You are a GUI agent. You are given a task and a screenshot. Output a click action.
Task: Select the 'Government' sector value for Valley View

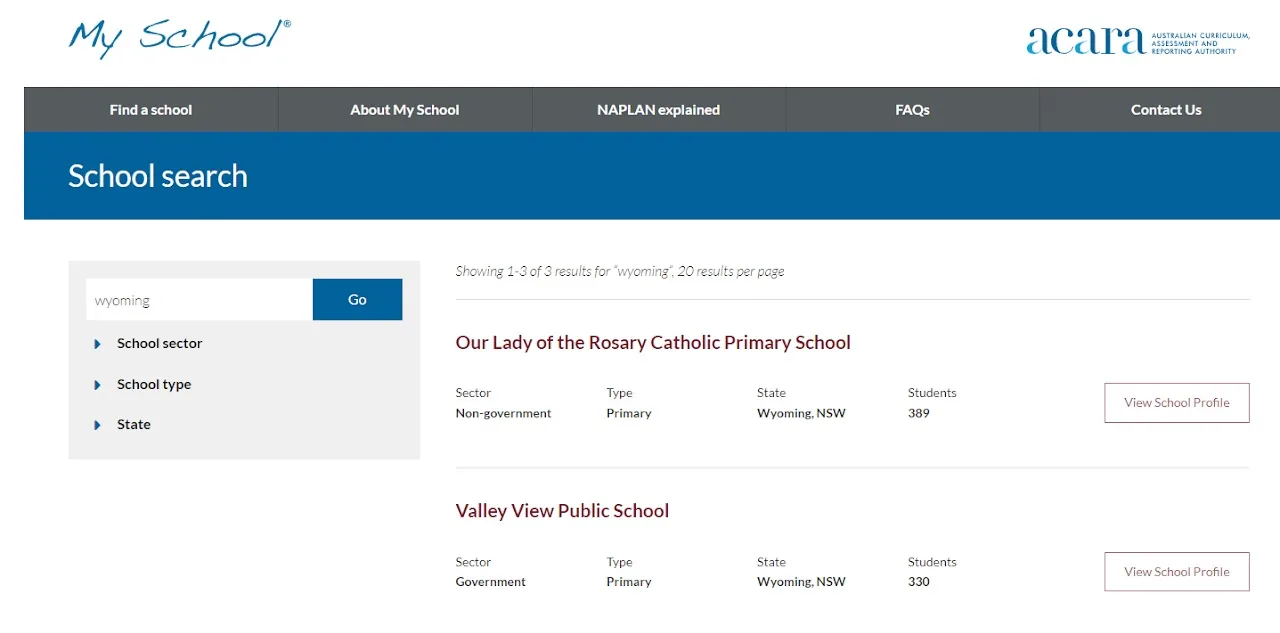coord(491,581)
